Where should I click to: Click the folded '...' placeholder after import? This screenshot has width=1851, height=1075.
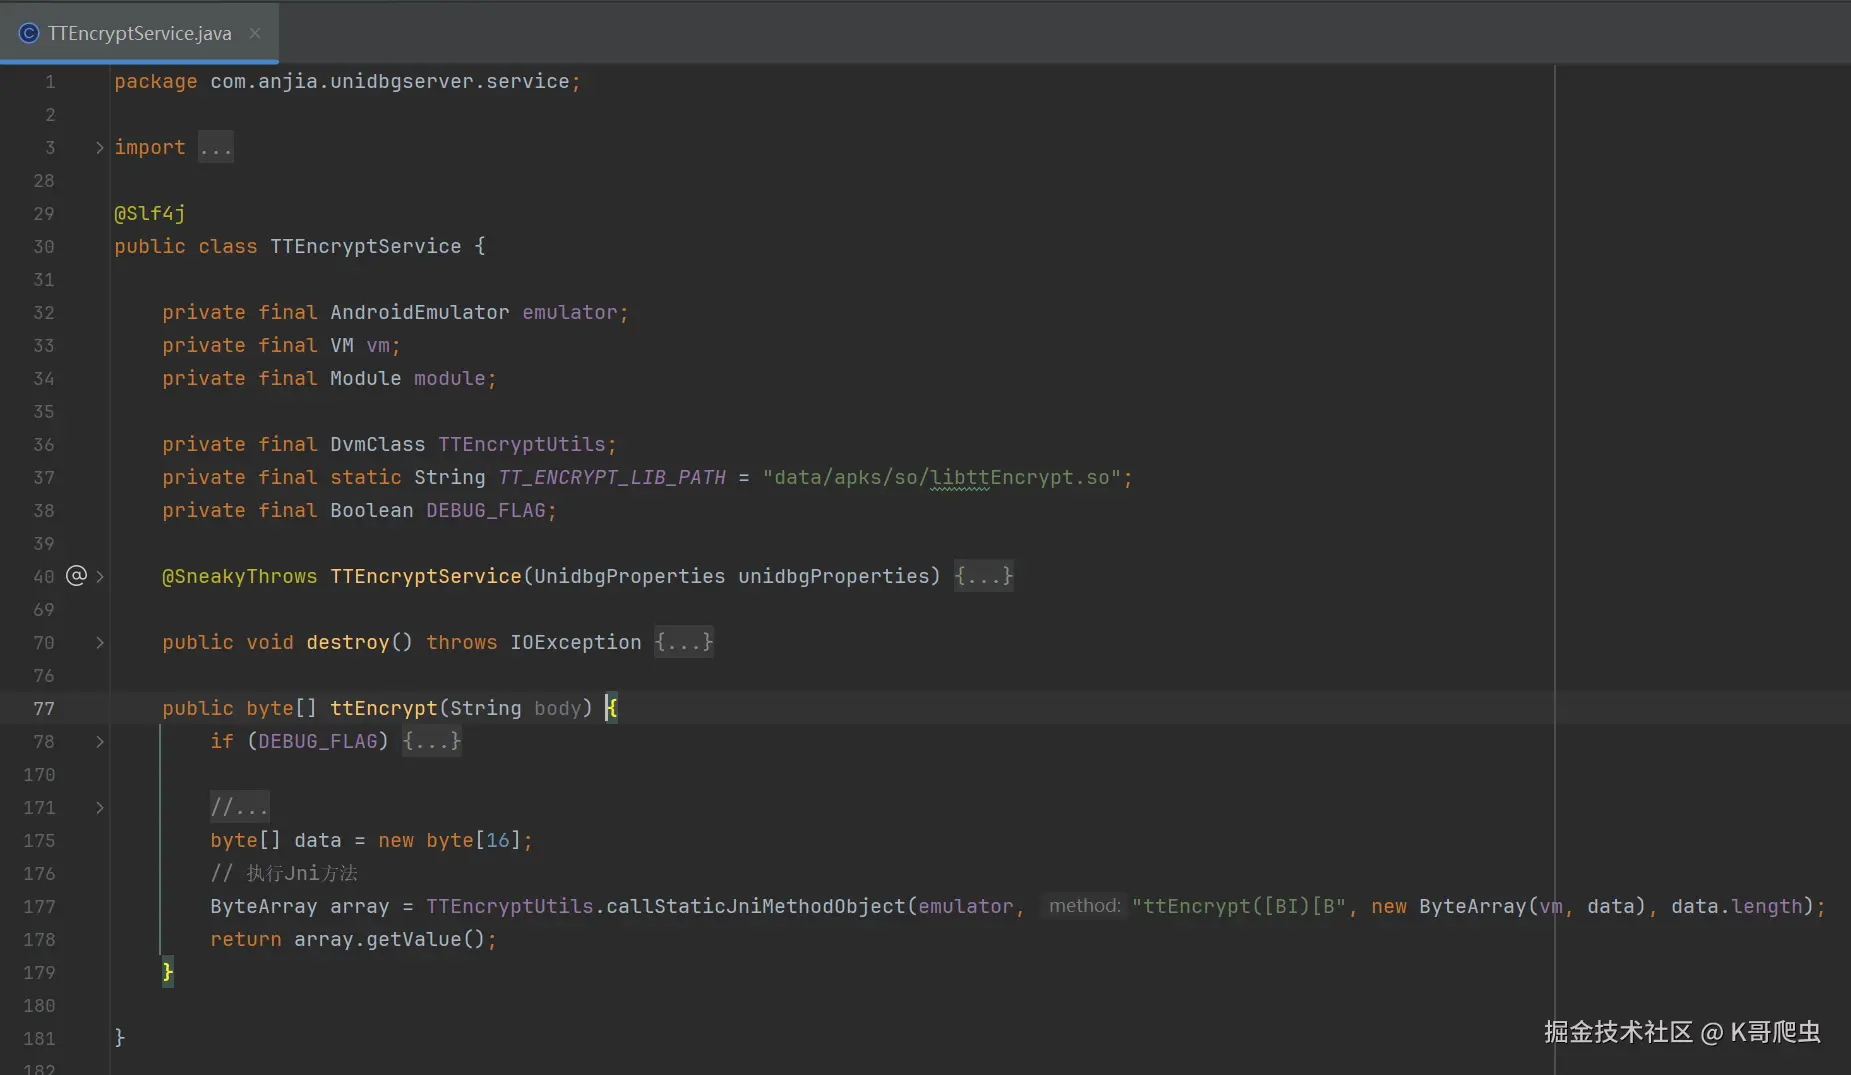click(x=216, y=148)
